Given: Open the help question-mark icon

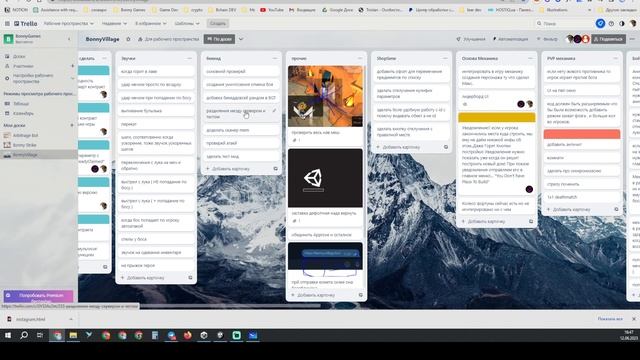Looking at the screenshot, I should (x=611, y=24).
